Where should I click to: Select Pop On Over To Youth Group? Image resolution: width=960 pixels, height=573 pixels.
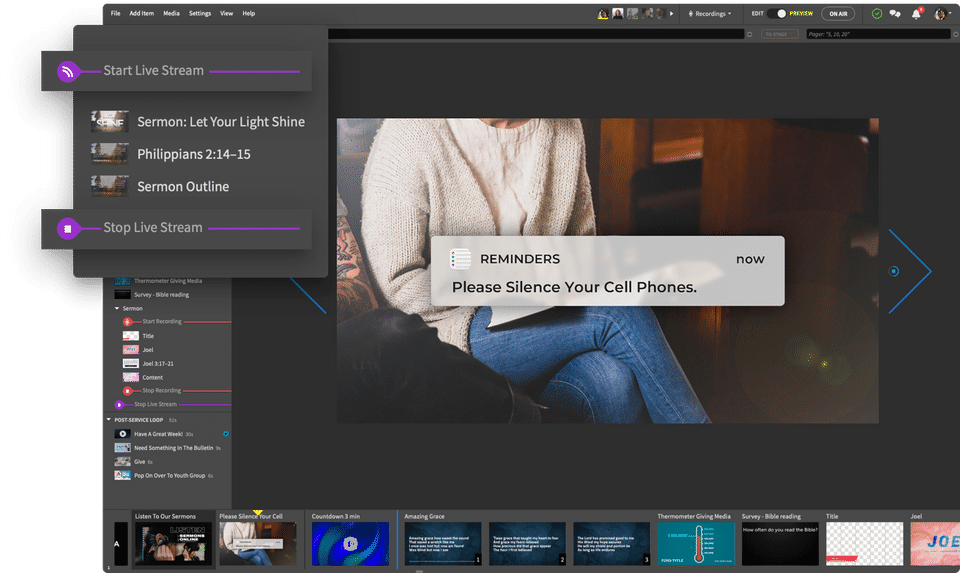tap(170, 476)
